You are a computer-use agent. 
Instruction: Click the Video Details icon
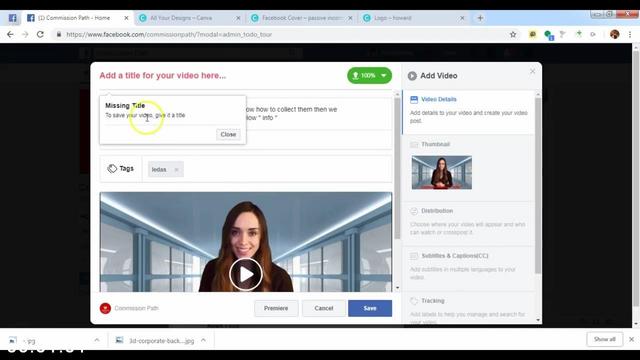point(414,99)
